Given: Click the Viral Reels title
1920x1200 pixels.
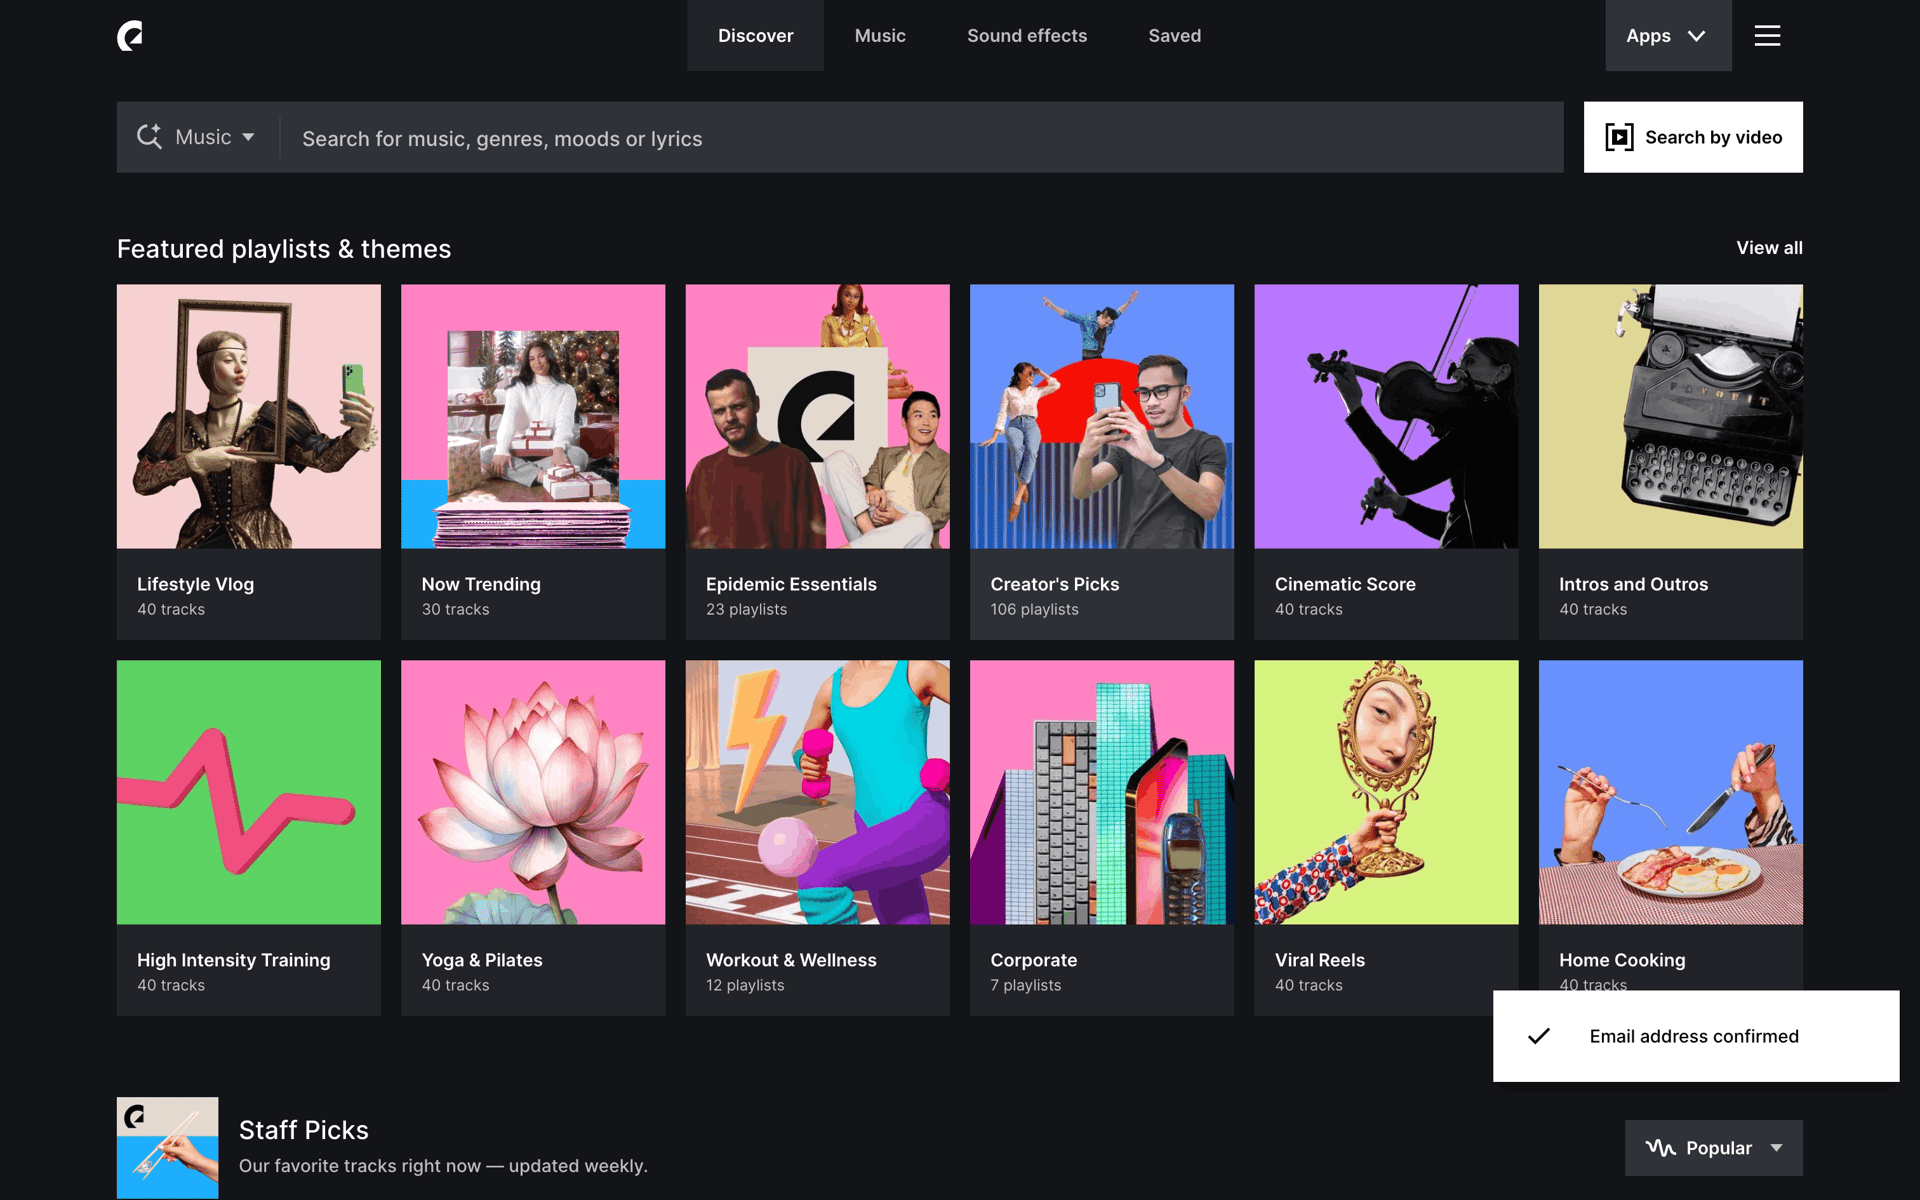Looking at the screenshot, I should coord(1320,960).
